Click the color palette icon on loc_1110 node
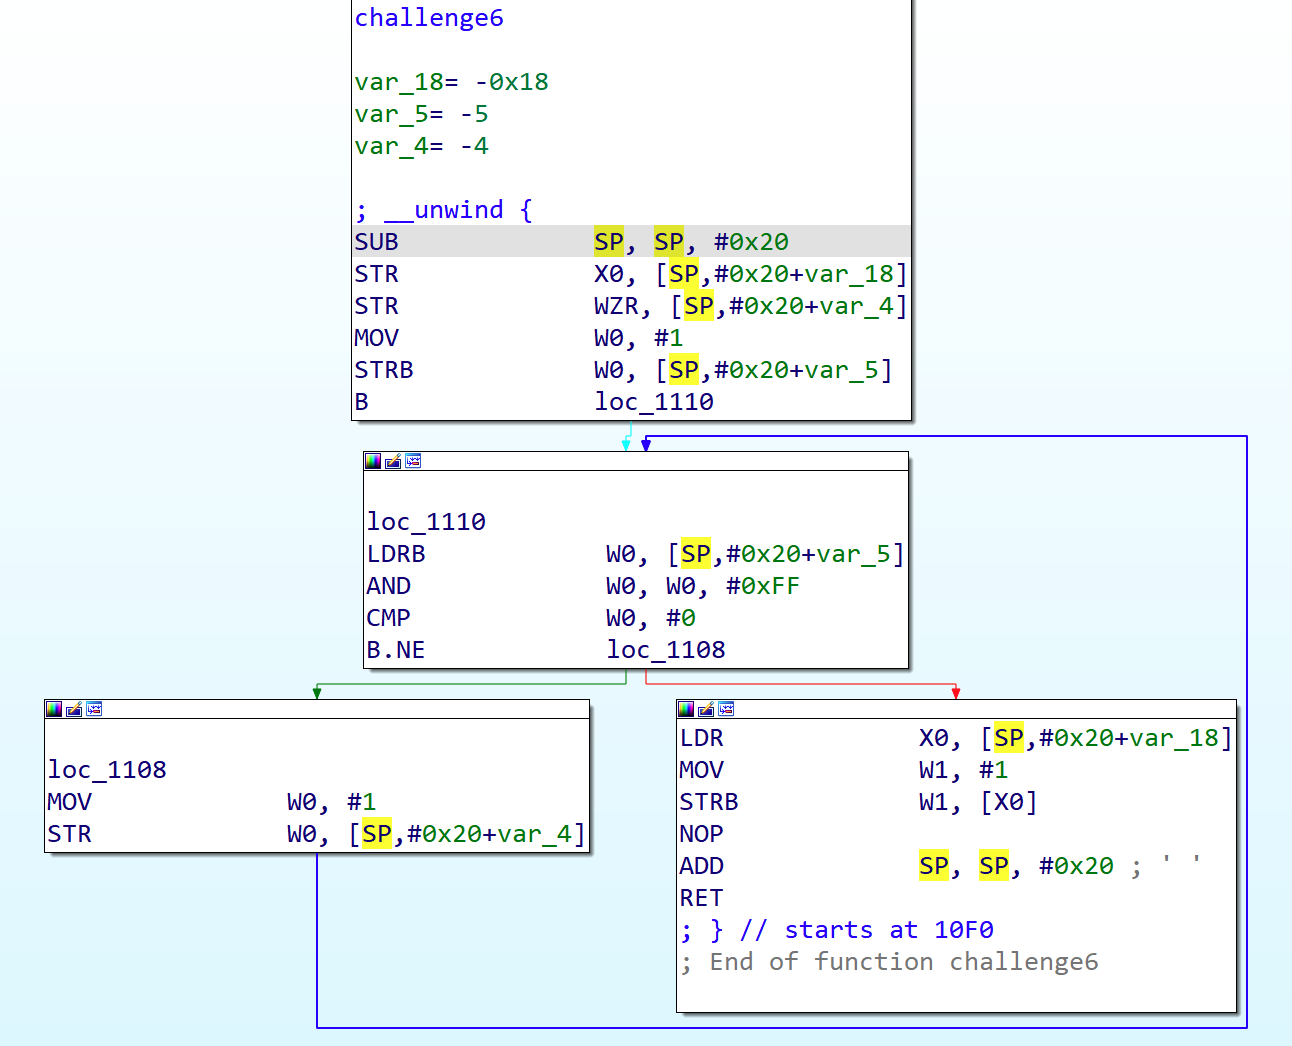This screenshot has width=1292, height=1046. click(x=373, y=461)
